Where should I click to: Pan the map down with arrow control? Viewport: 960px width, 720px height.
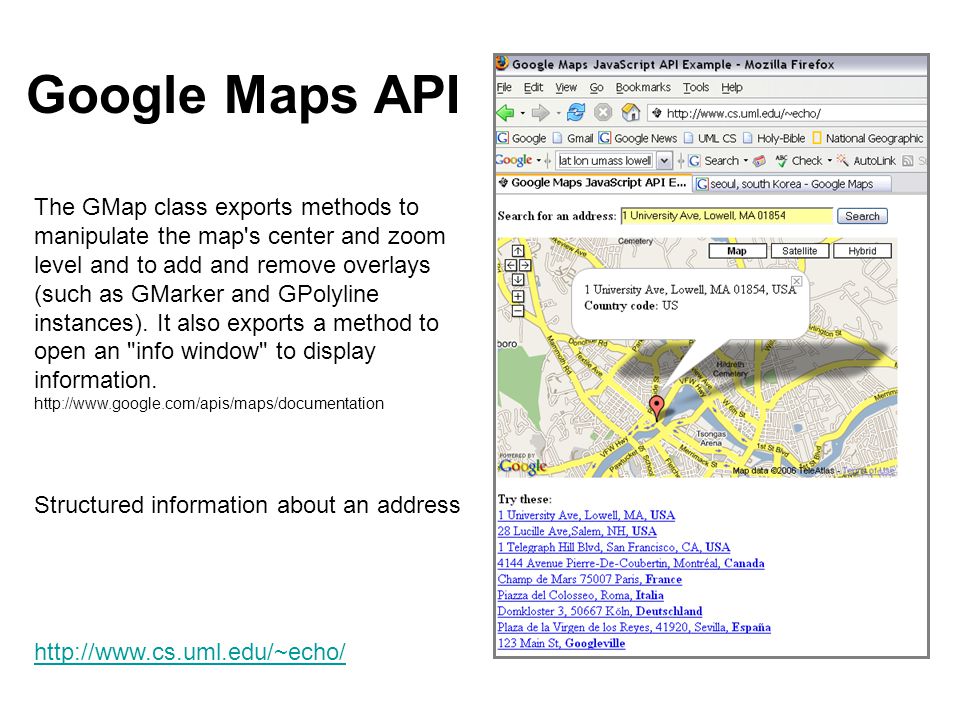click(518, 280)
